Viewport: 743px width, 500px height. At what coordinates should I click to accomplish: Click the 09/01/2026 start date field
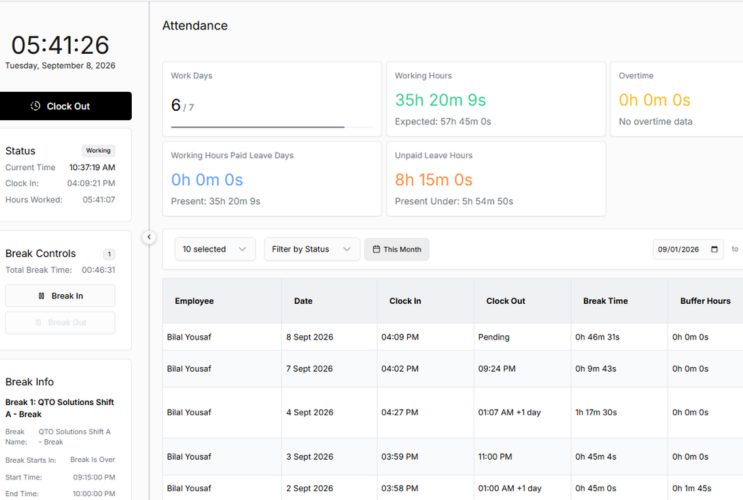pyautogui.click(x=688, y=249)
